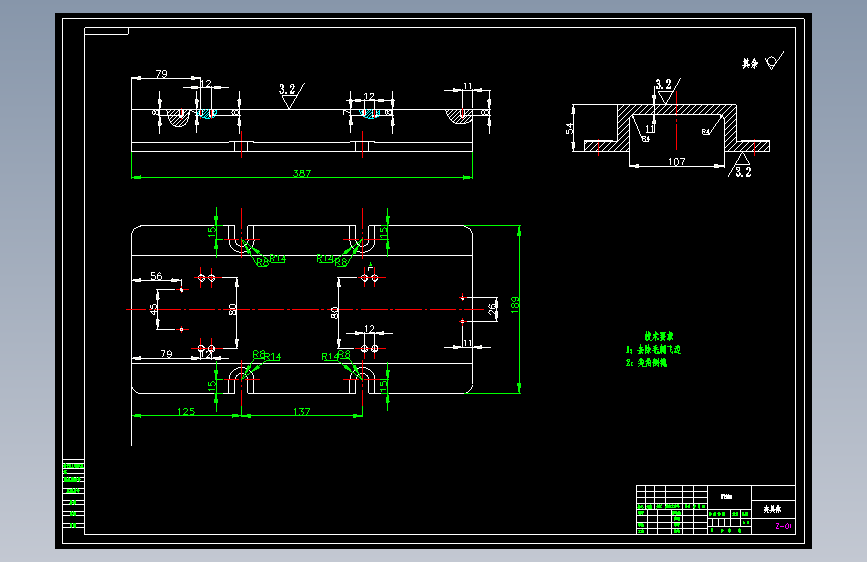This screenshot has height=562, width=867.
Task: Click the 技术要求 heading of the green notes
Action: [x=659, y=336]
